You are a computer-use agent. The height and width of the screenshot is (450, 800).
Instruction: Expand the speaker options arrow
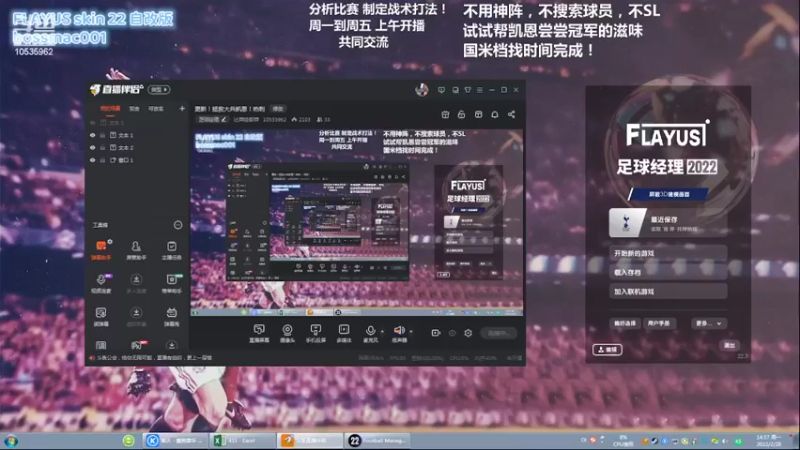click(x=411, y=331)
